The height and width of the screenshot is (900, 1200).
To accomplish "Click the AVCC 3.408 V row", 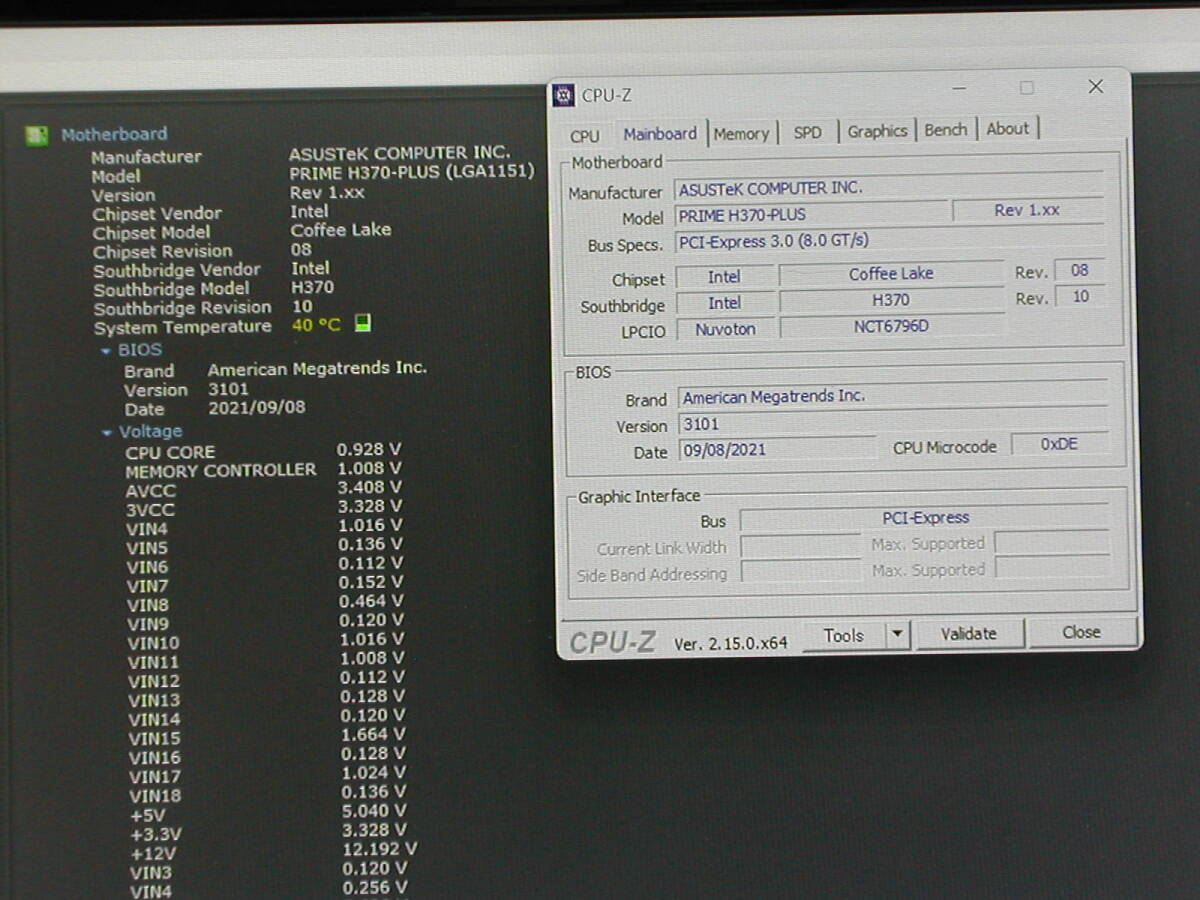I will coord(264,489).
